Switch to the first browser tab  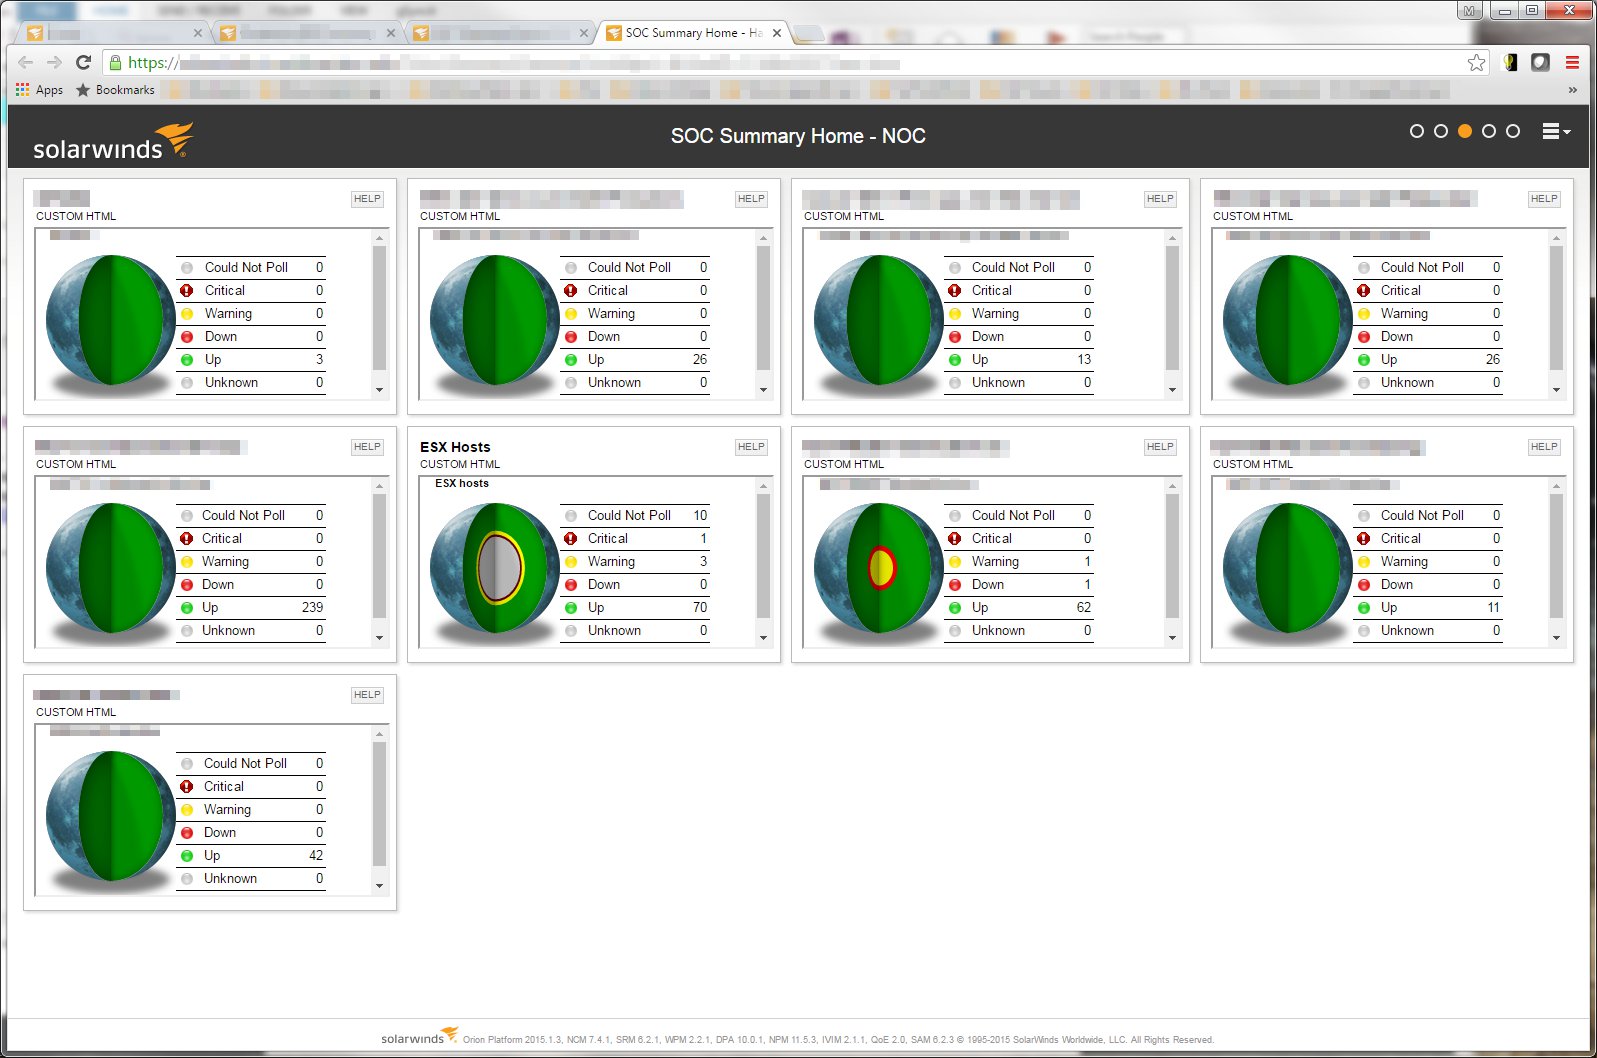coord(115,33)
